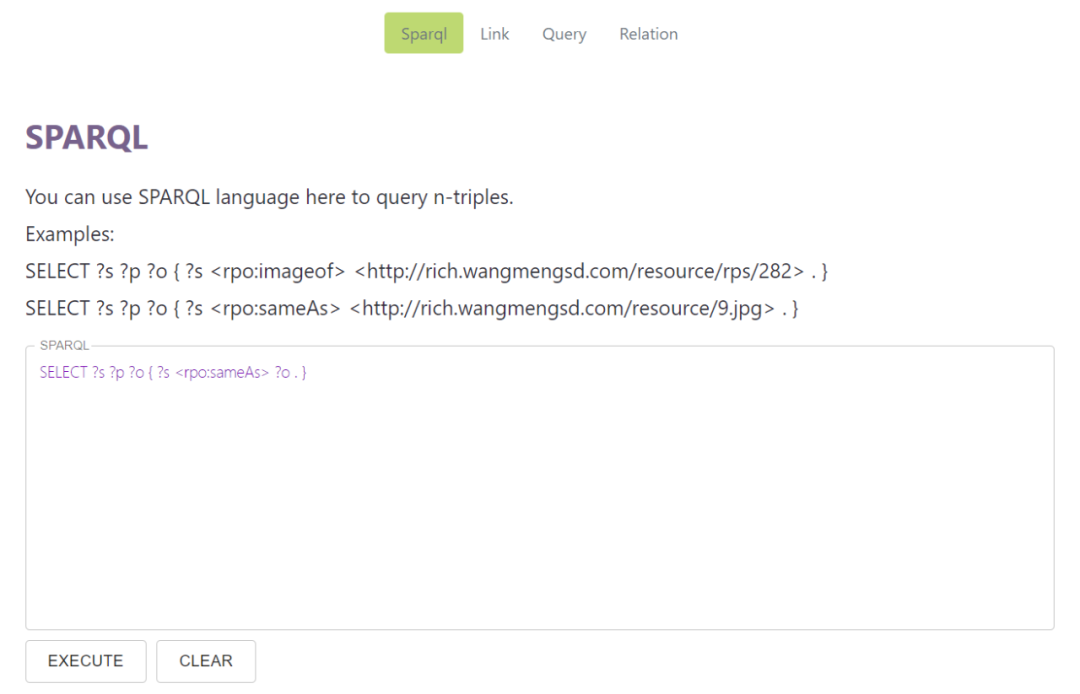Click the <rpo:imageof> predicate in example
This screenshot has height=694, width=1080.
(x=278, y=271)
